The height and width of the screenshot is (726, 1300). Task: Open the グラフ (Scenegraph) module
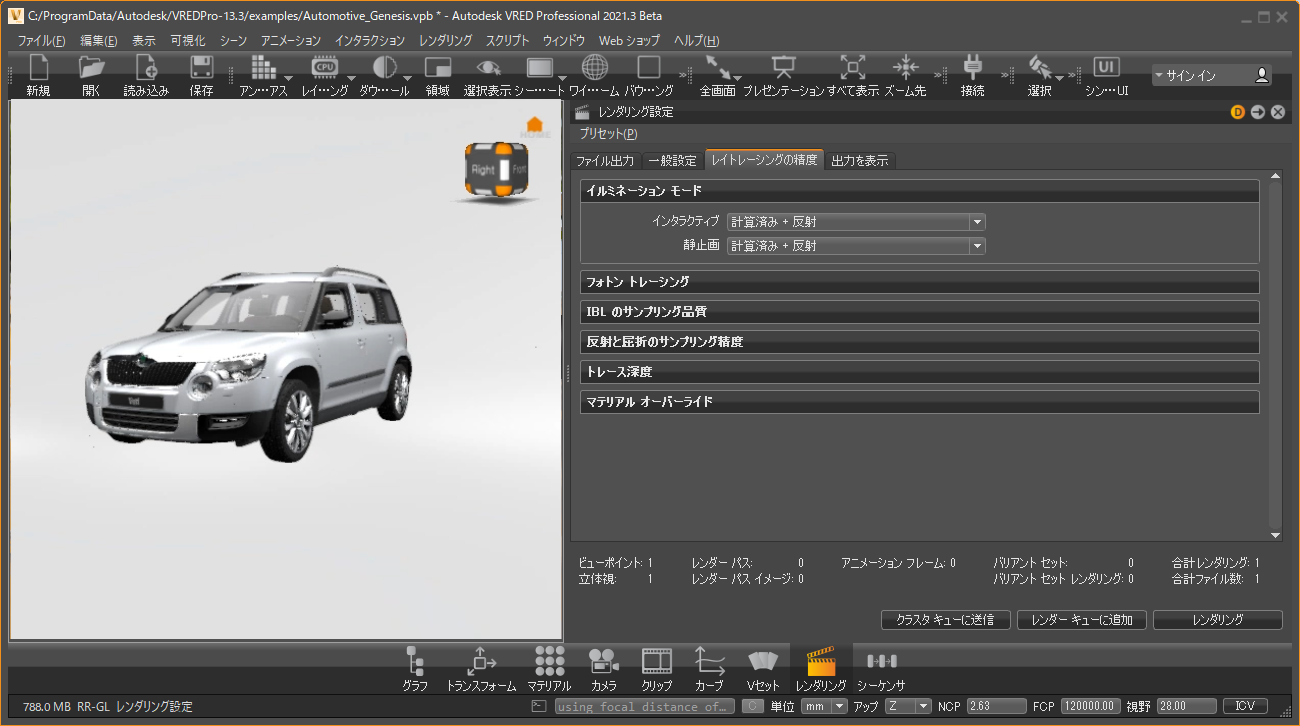tap(415, 669)
